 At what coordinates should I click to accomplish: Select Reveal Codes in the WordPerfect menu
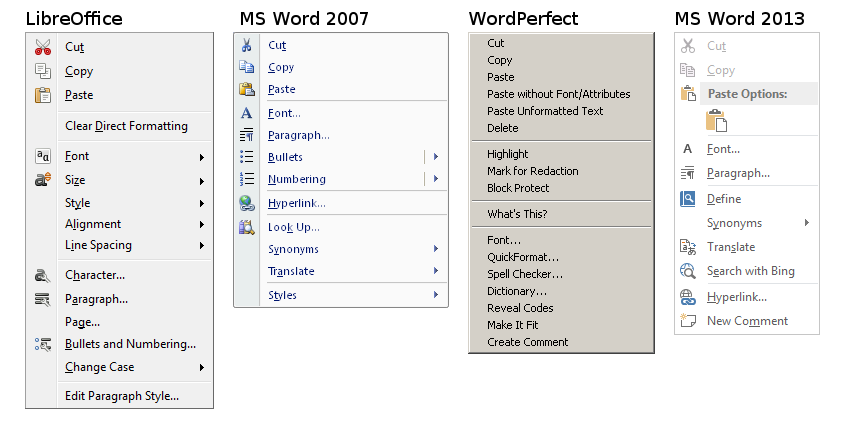520,308
